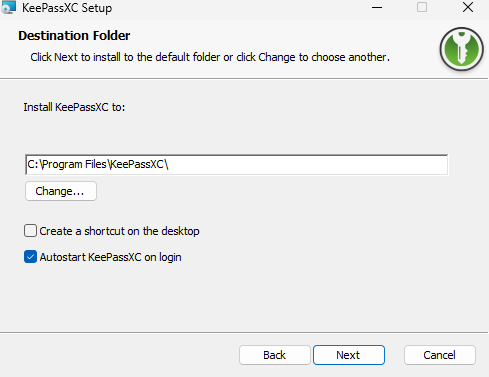Click the 'Create a shortcut on the desktop' label
Screen dimensions: 489x377
(x=119, y=231)
